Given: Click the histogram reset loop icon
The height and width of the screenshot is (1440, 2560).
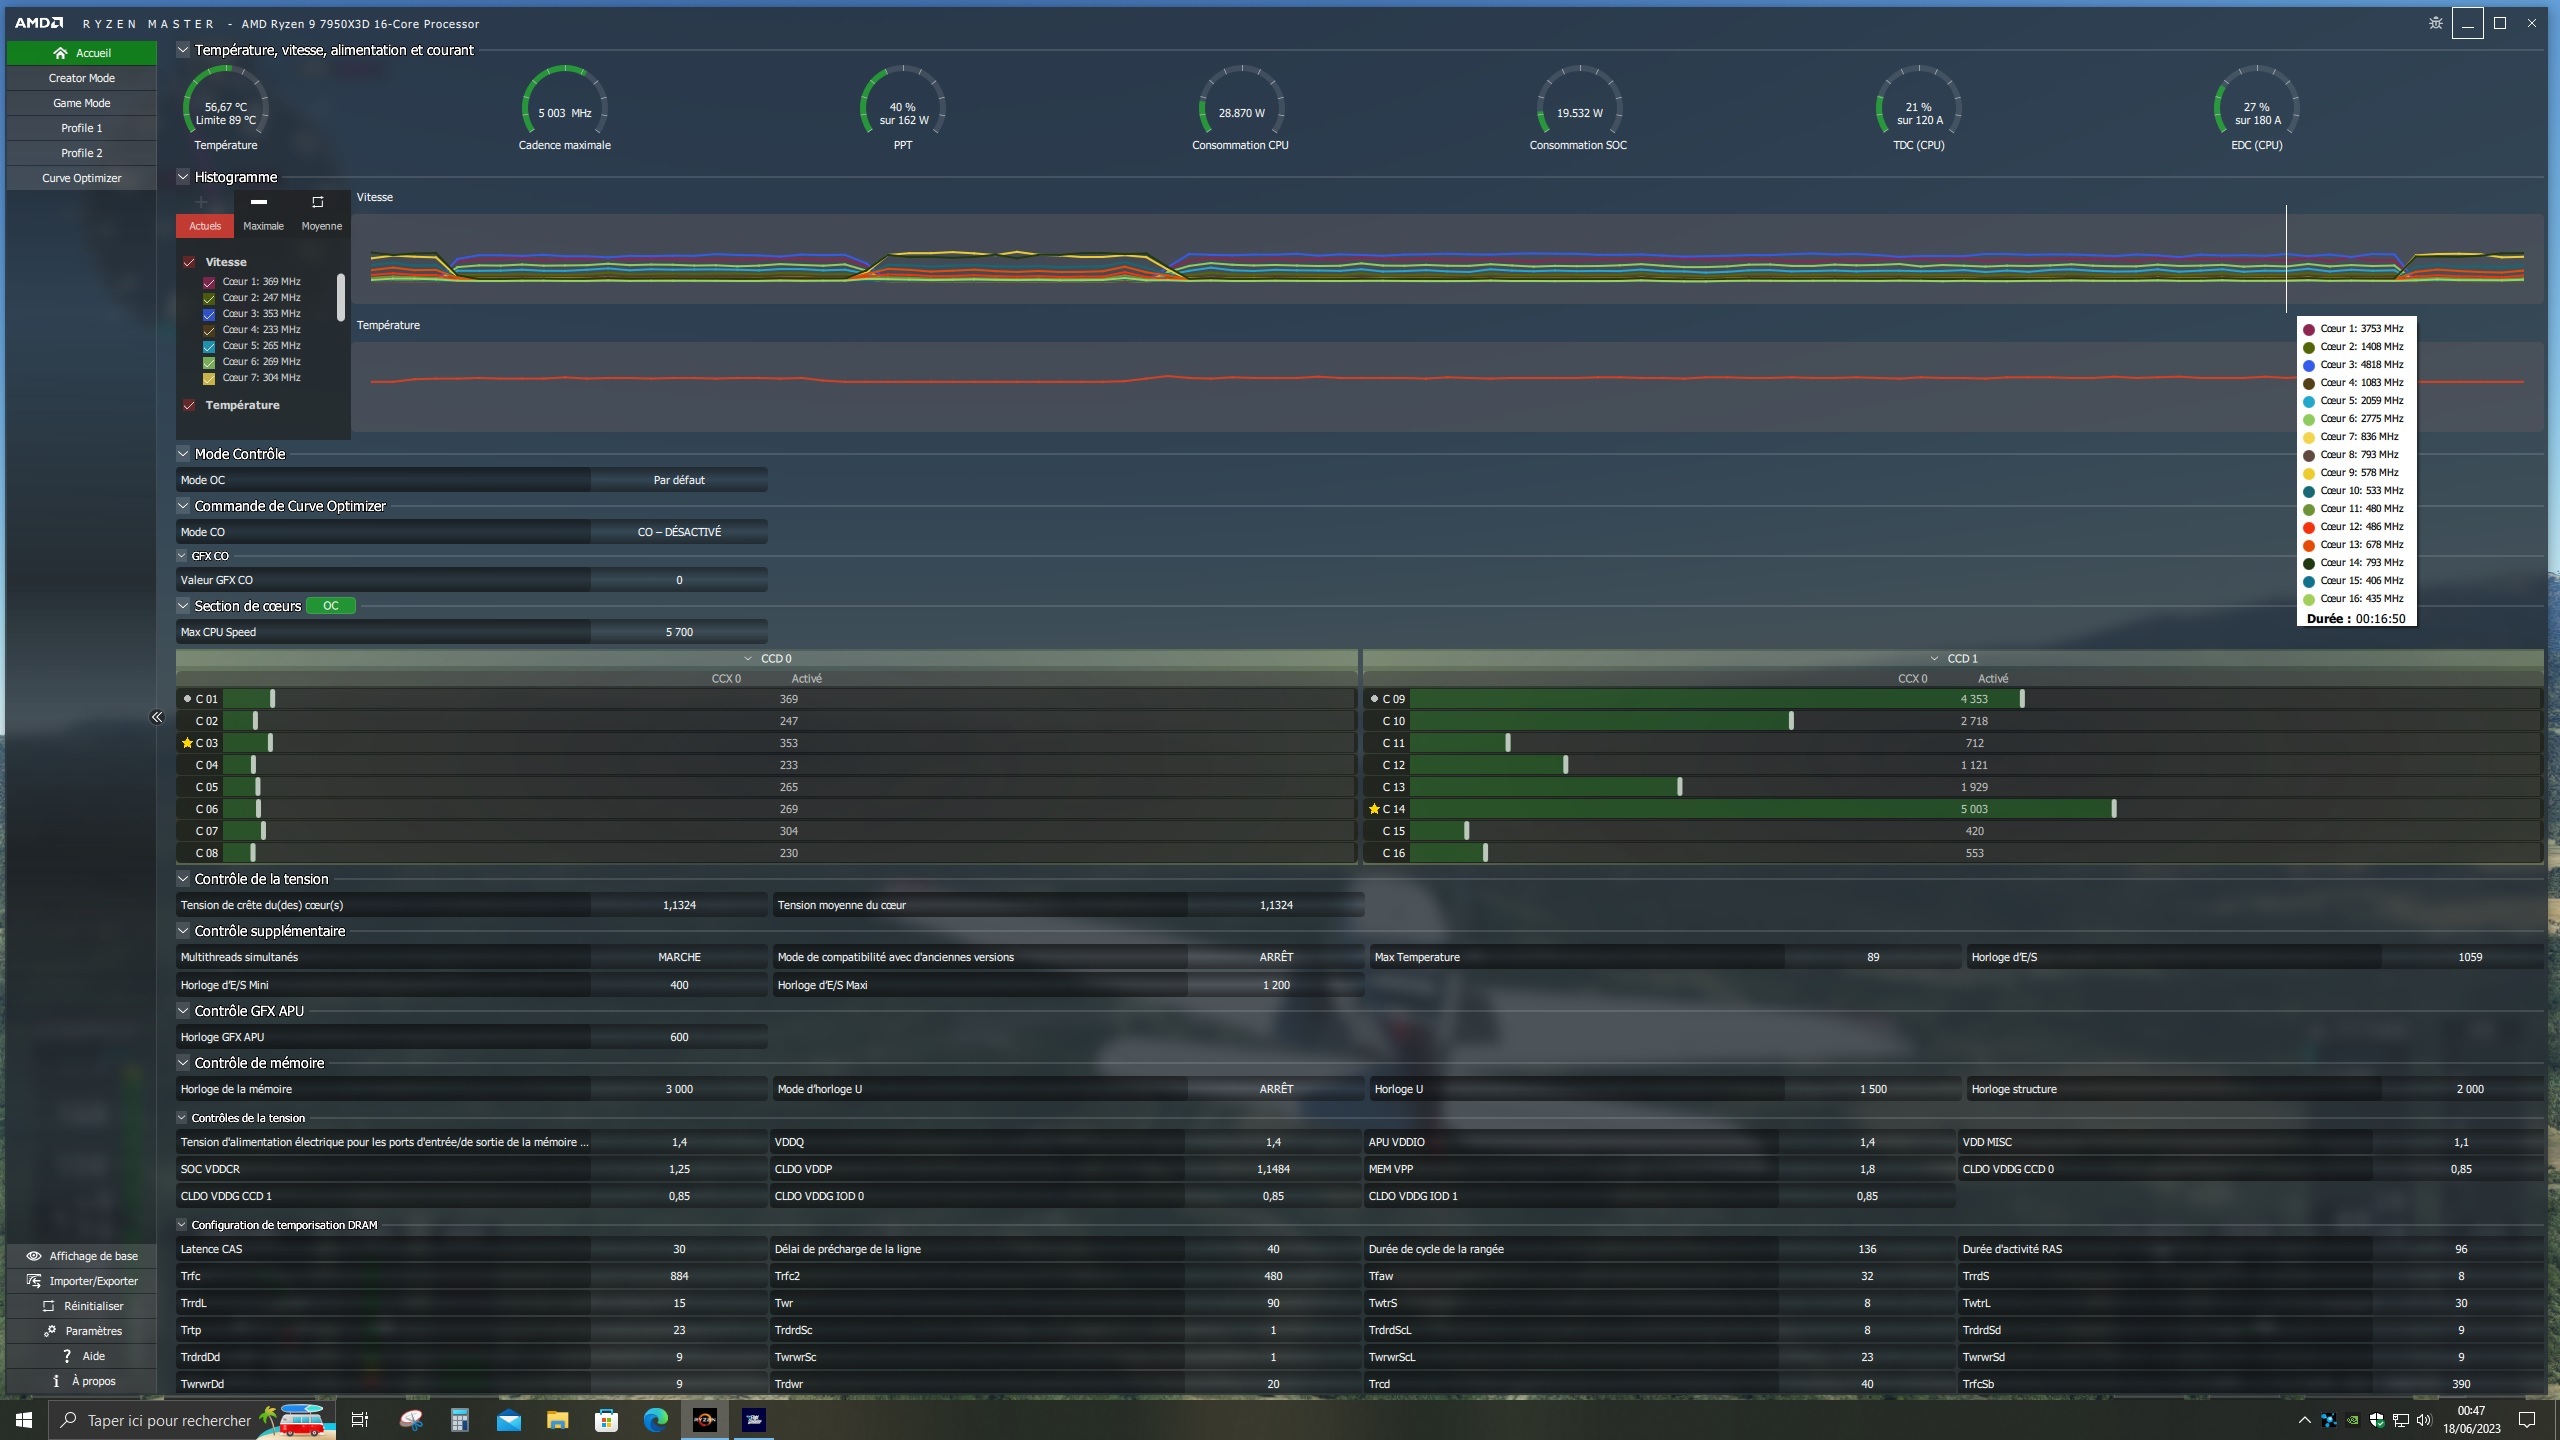Looking at the screenshot, I should click(318, 202).
